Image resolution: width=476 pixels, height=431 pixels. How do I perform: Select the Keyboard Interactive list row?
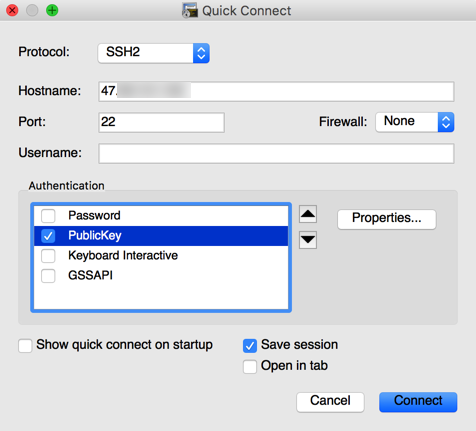coord(161,256)
